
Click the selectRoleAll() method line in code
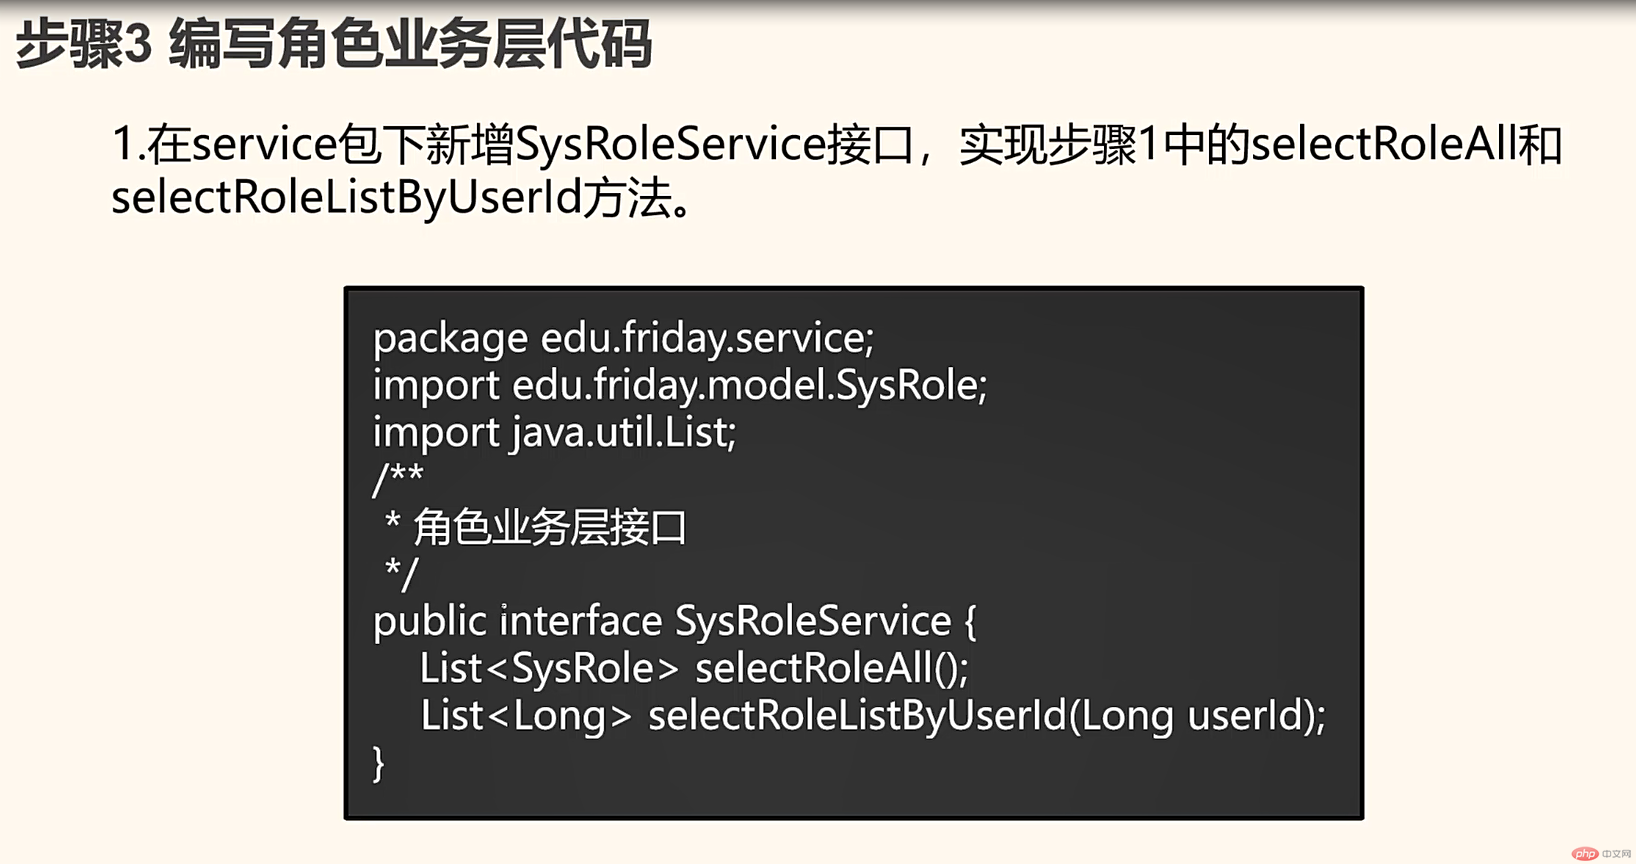point(694,668)
